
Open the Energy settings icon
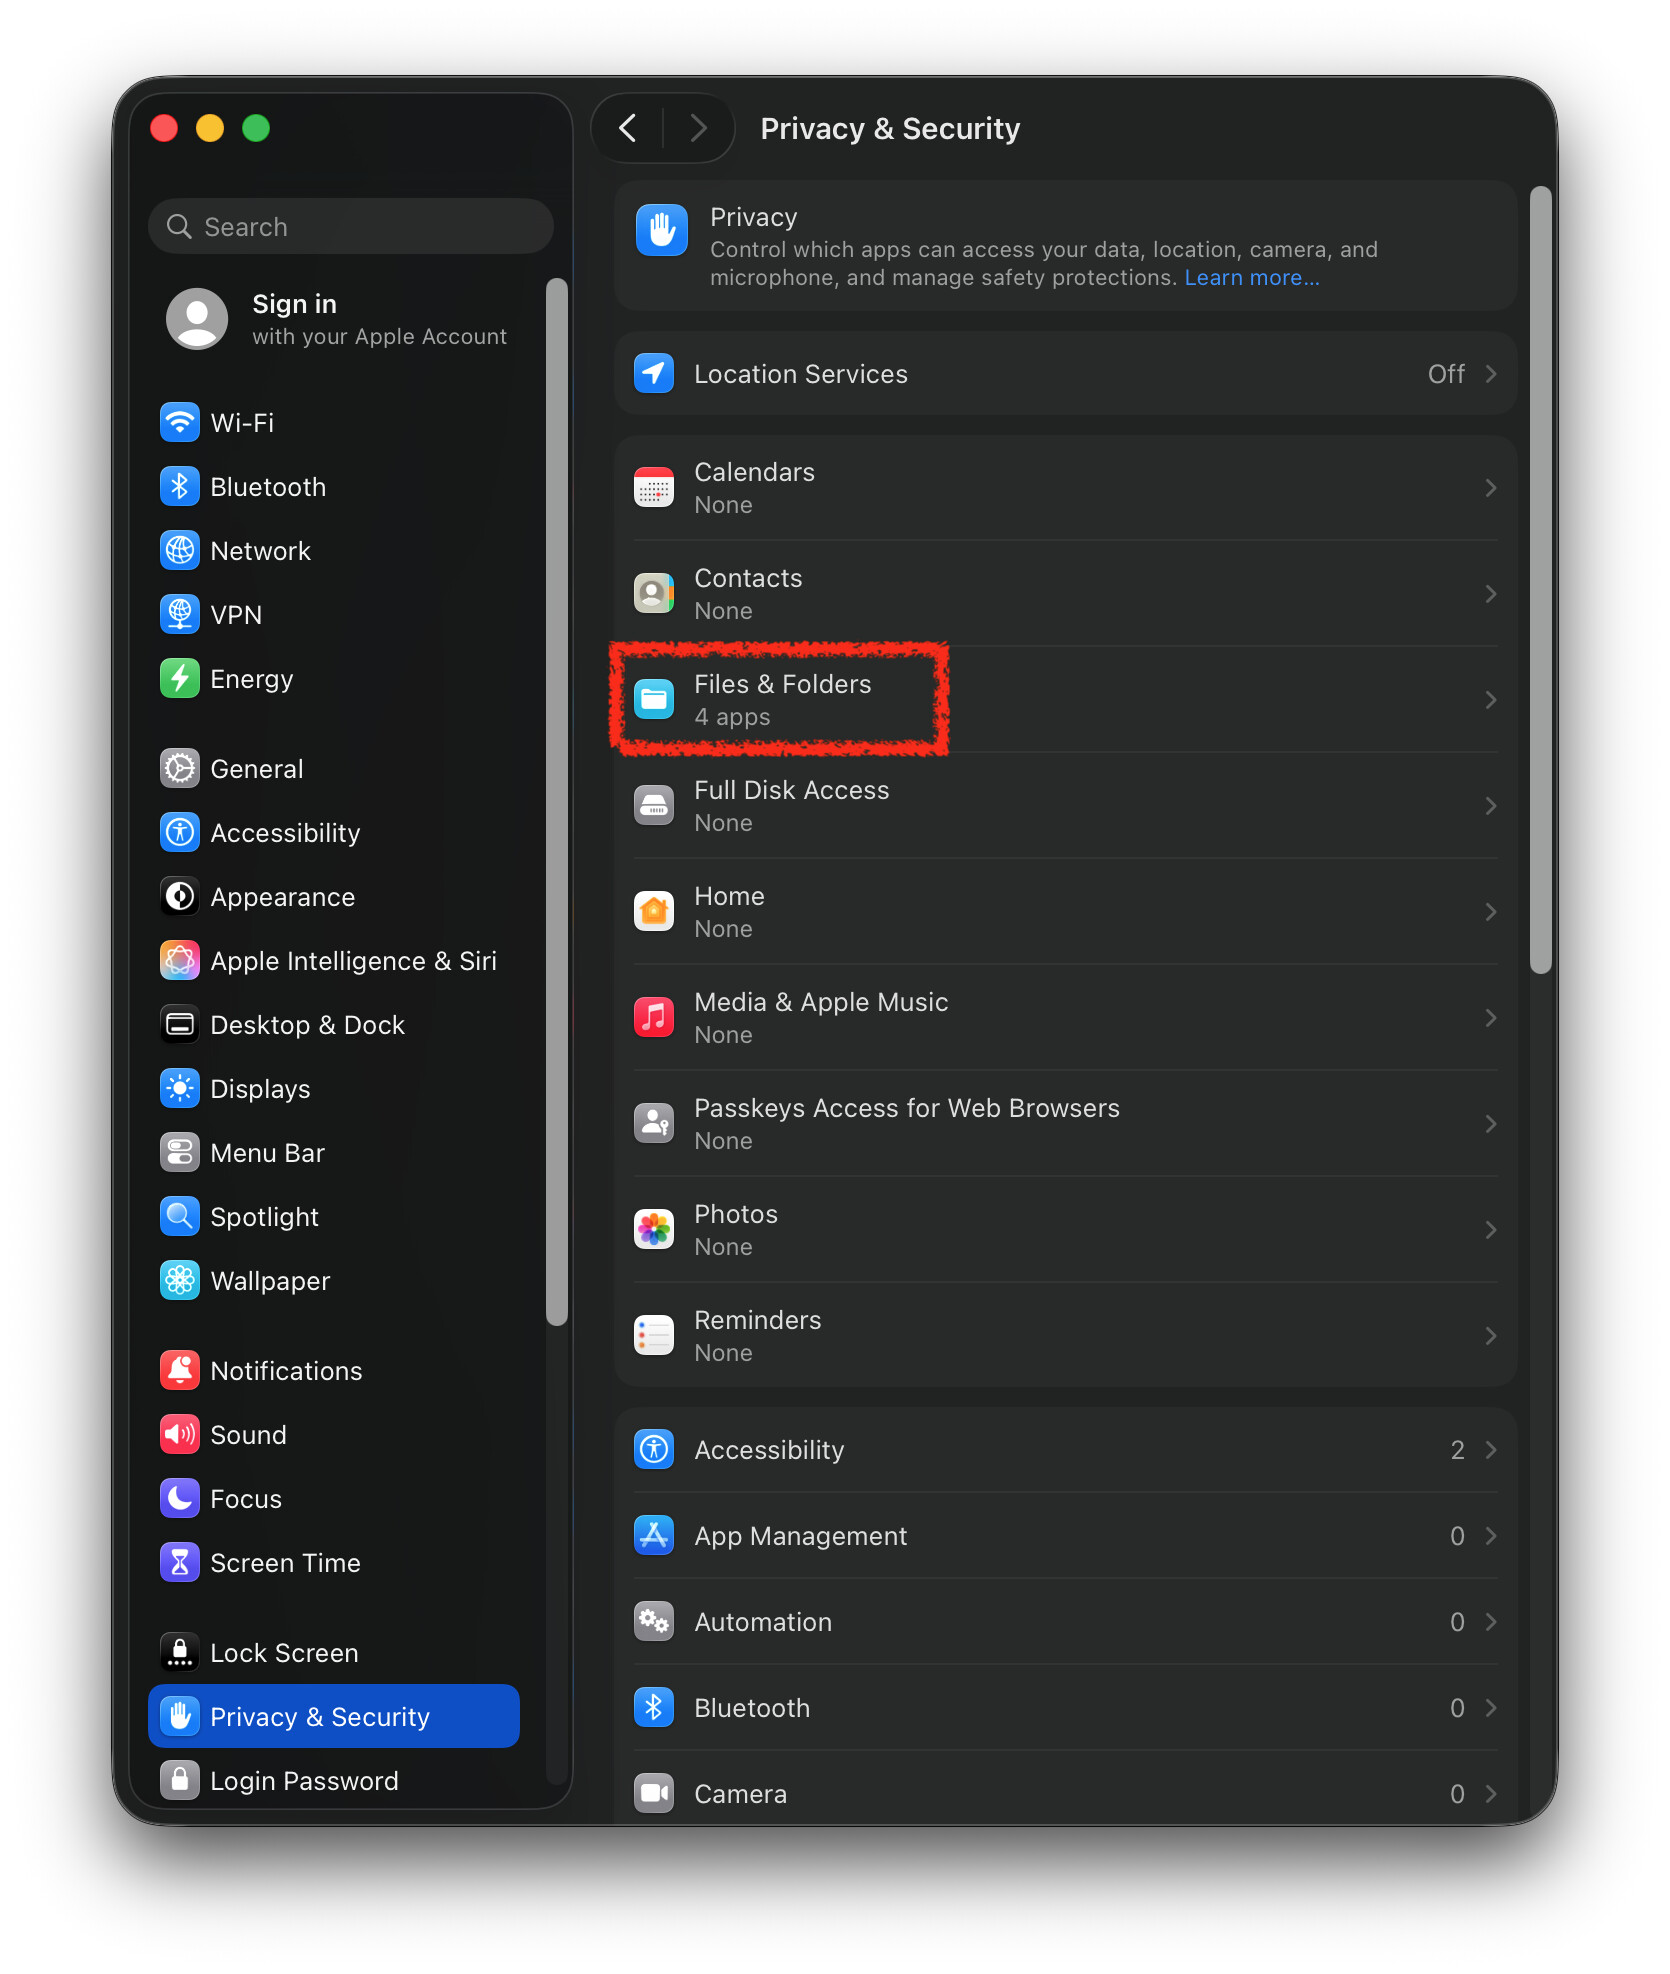pyautogui.click(x=180, y=678)
